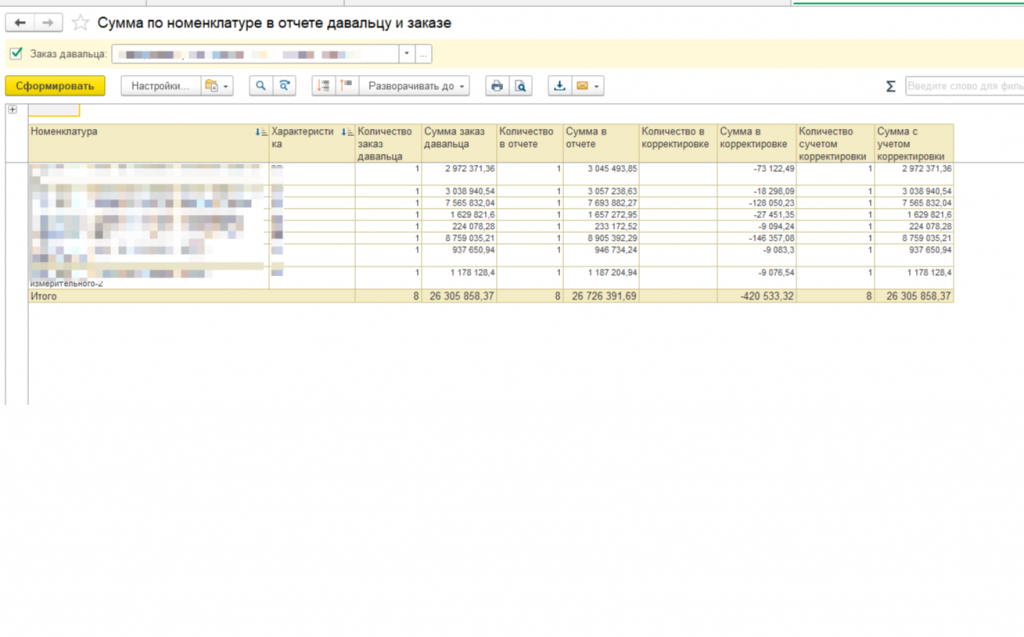Select the cell with value 233 172,52
The width and height of the screenshot is (1024, 637).
point(601,227)
